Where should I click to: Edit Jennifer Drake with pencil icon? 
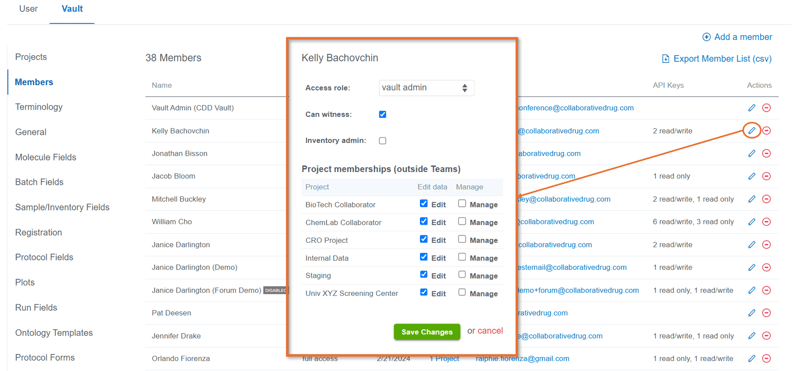pyautogui.click(x=751, y=336)
